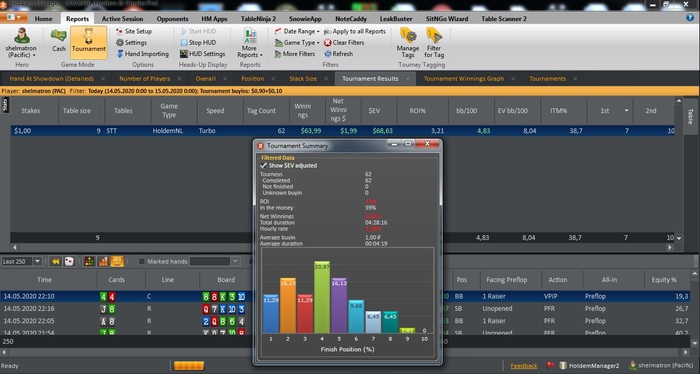The width and height of the screenshot is (700, 374).
Task: Sort hands by Equity % column
Action: pyautogui.click(x=663, y=280)
